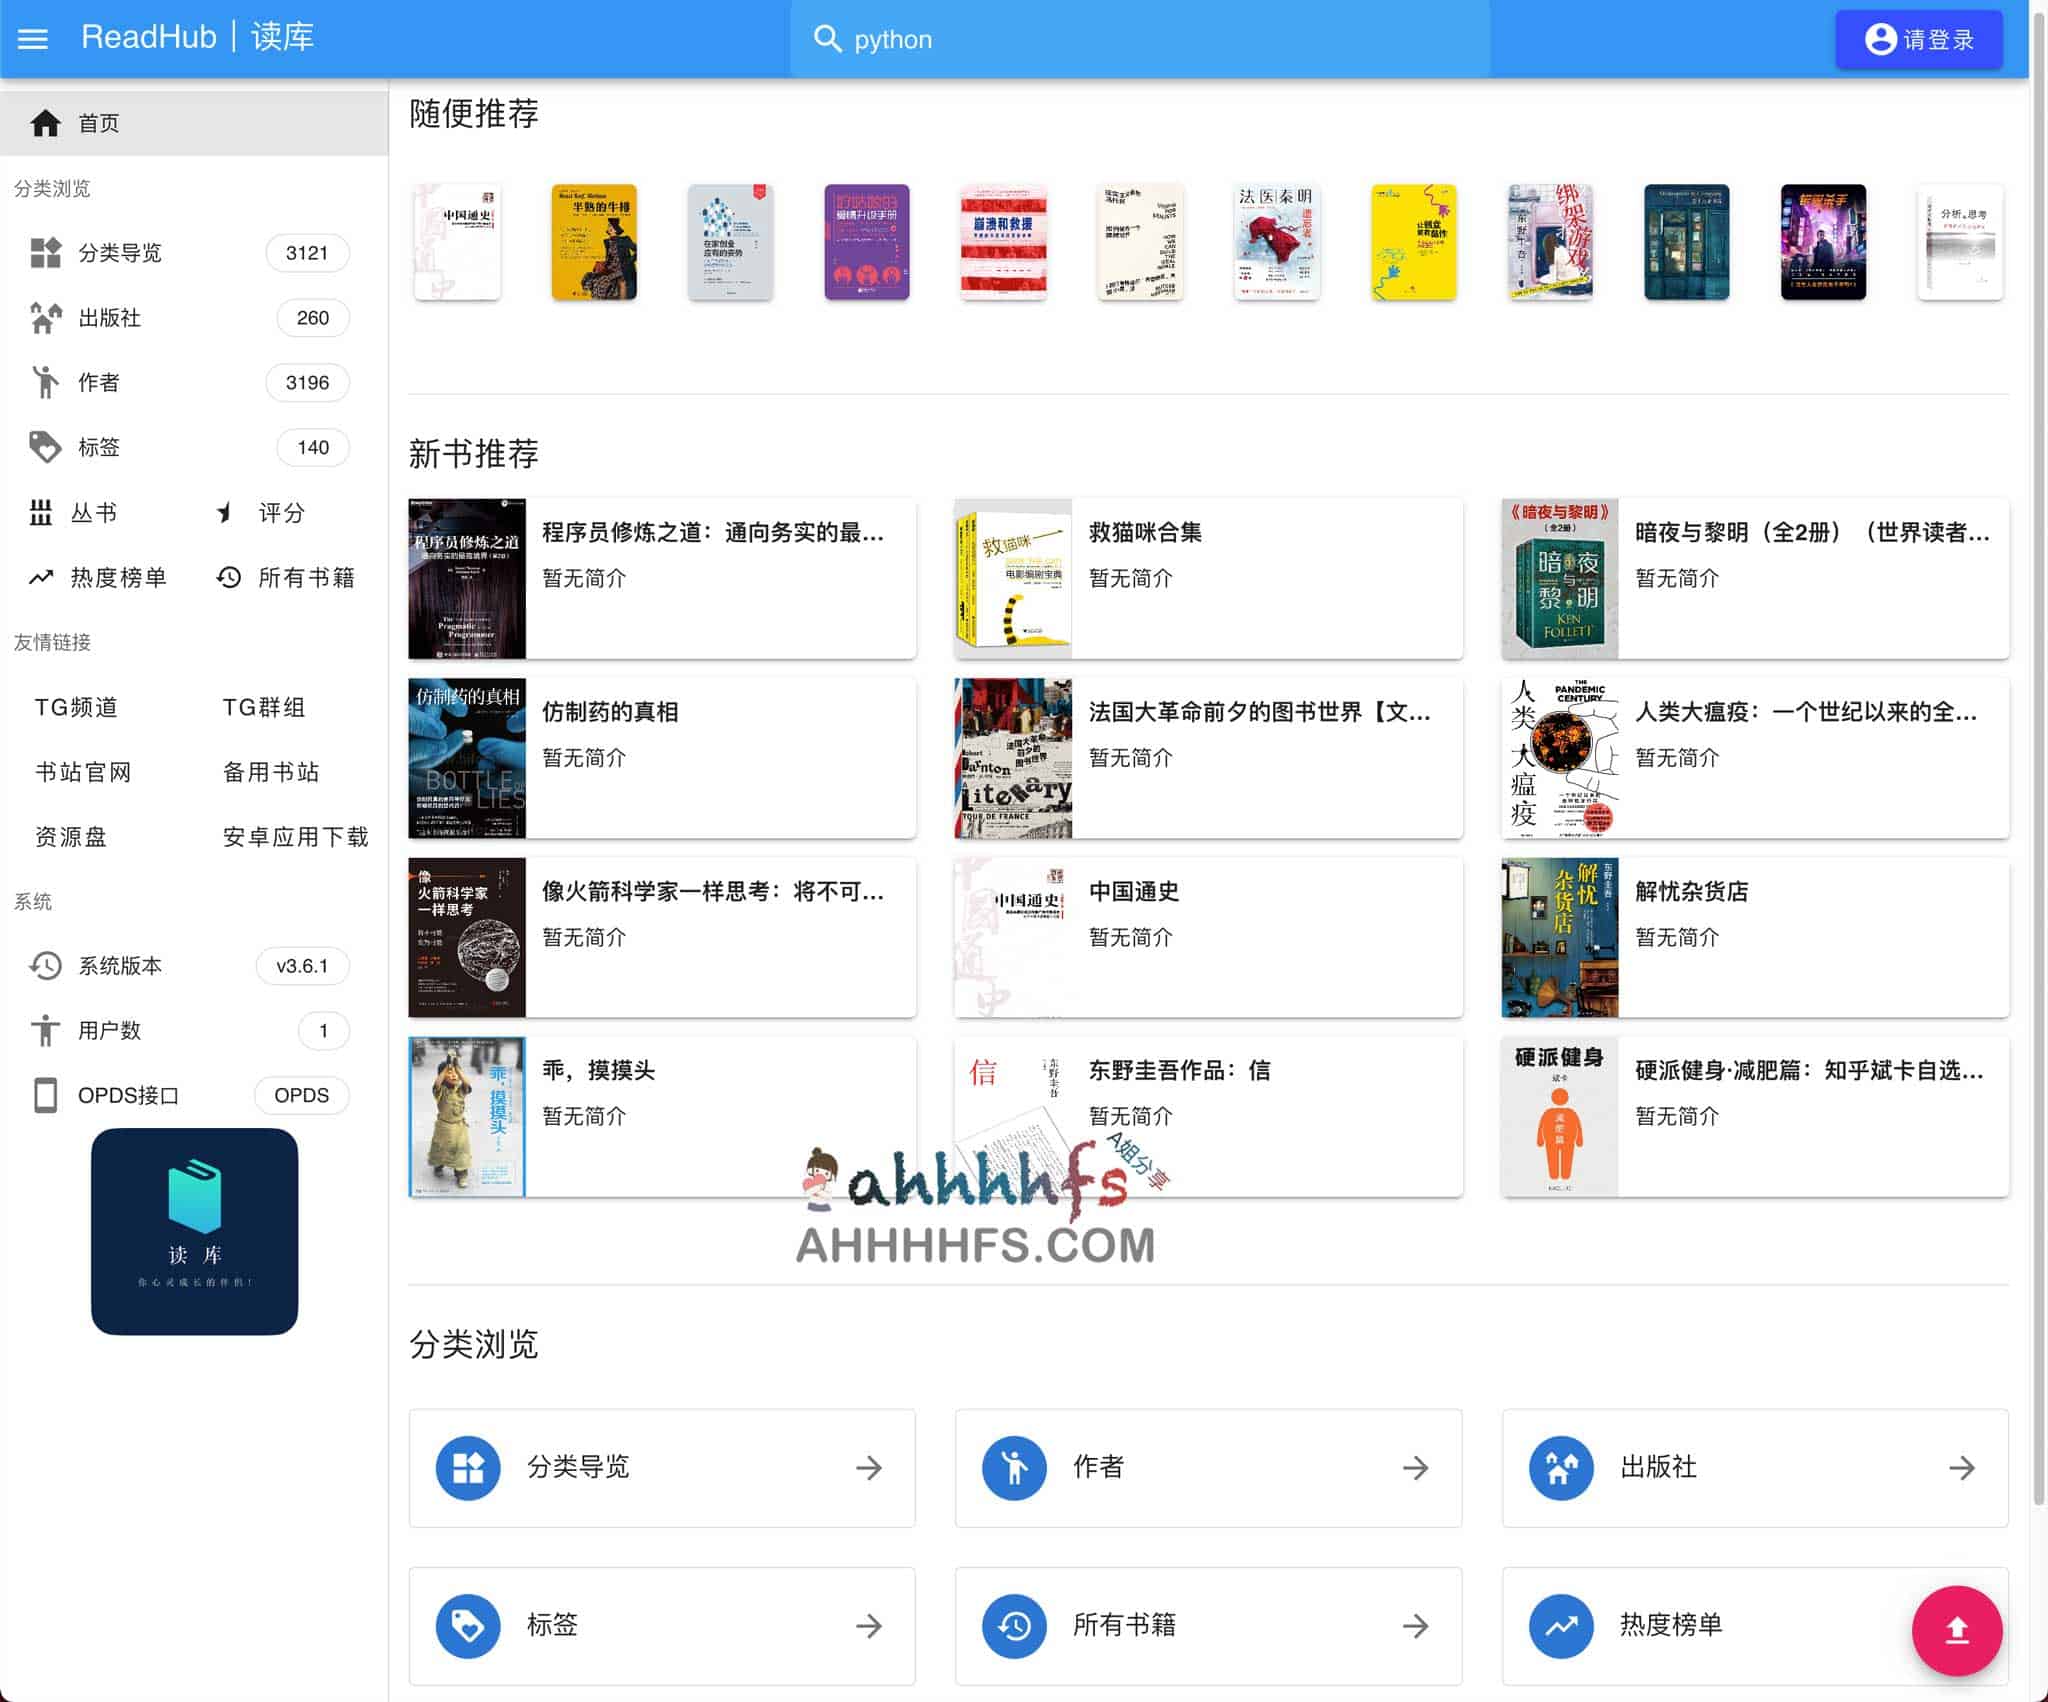
Task: Select the 分类导览 grid icon in sidebar
Action: click(x=46, y=253)
